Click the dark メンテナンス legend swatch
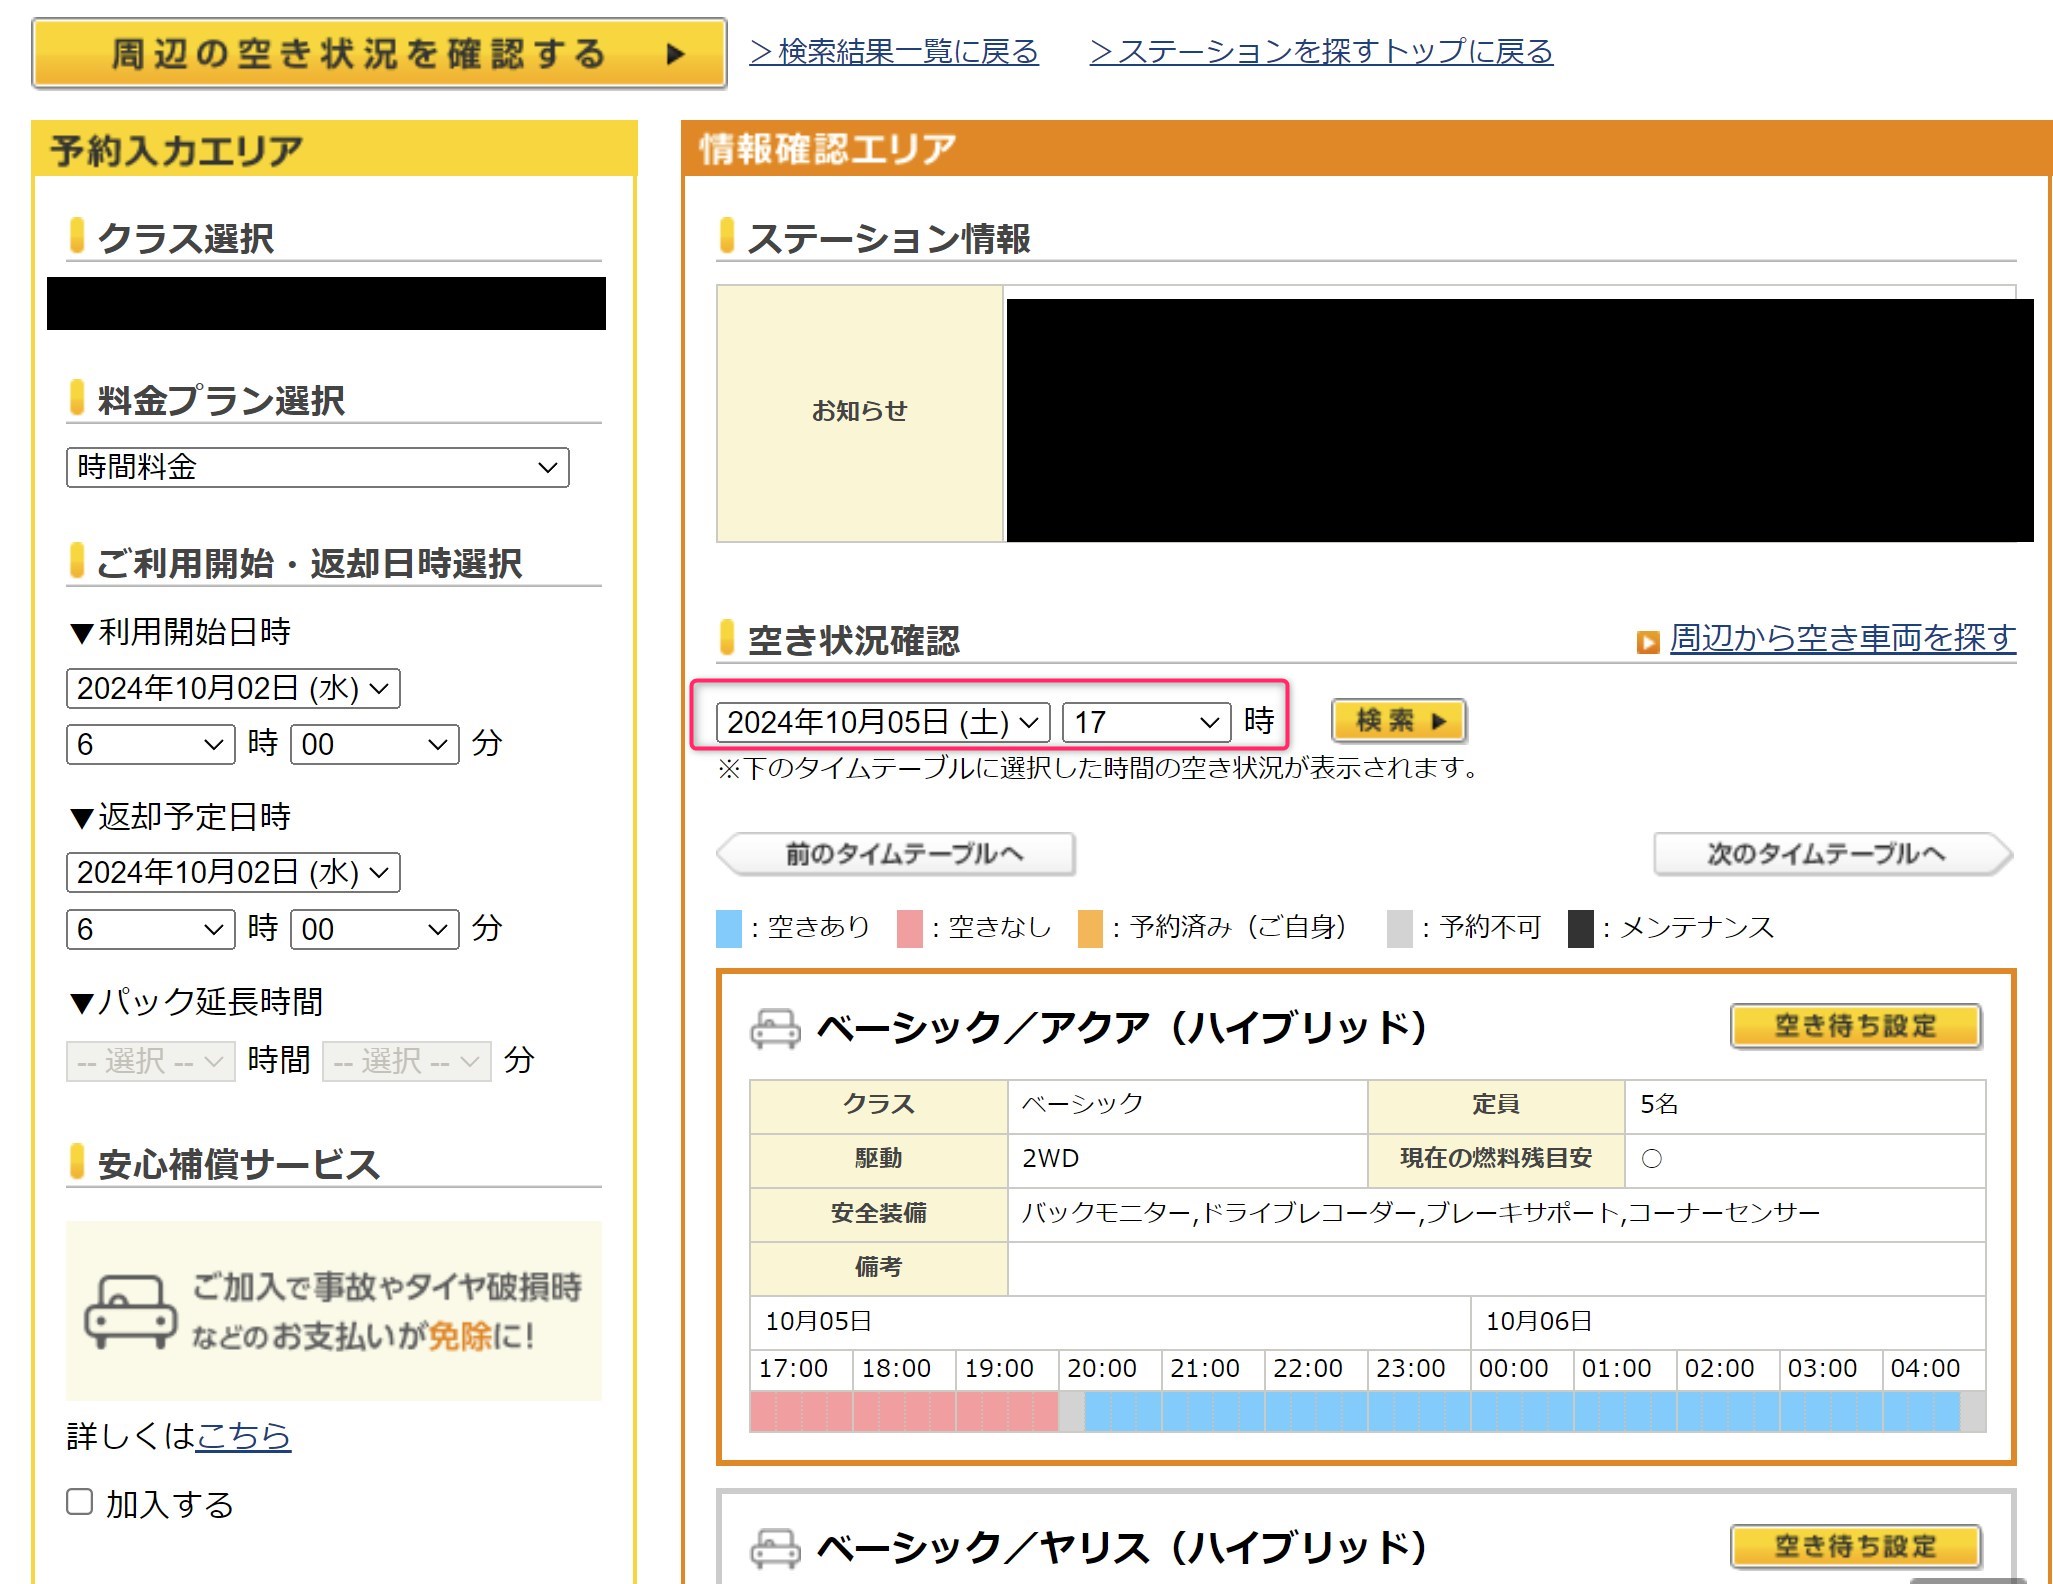 pos(1580,928)
